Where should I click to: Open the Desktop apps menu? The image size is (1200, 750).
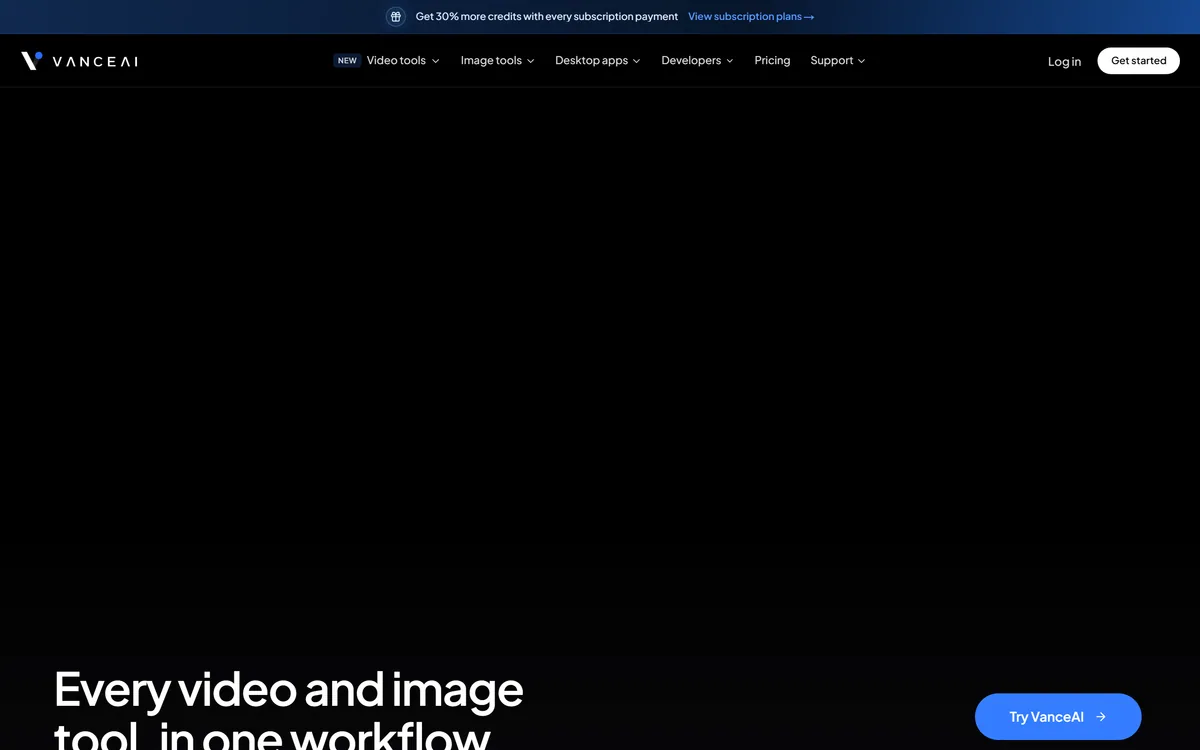[x=591, y=61]
